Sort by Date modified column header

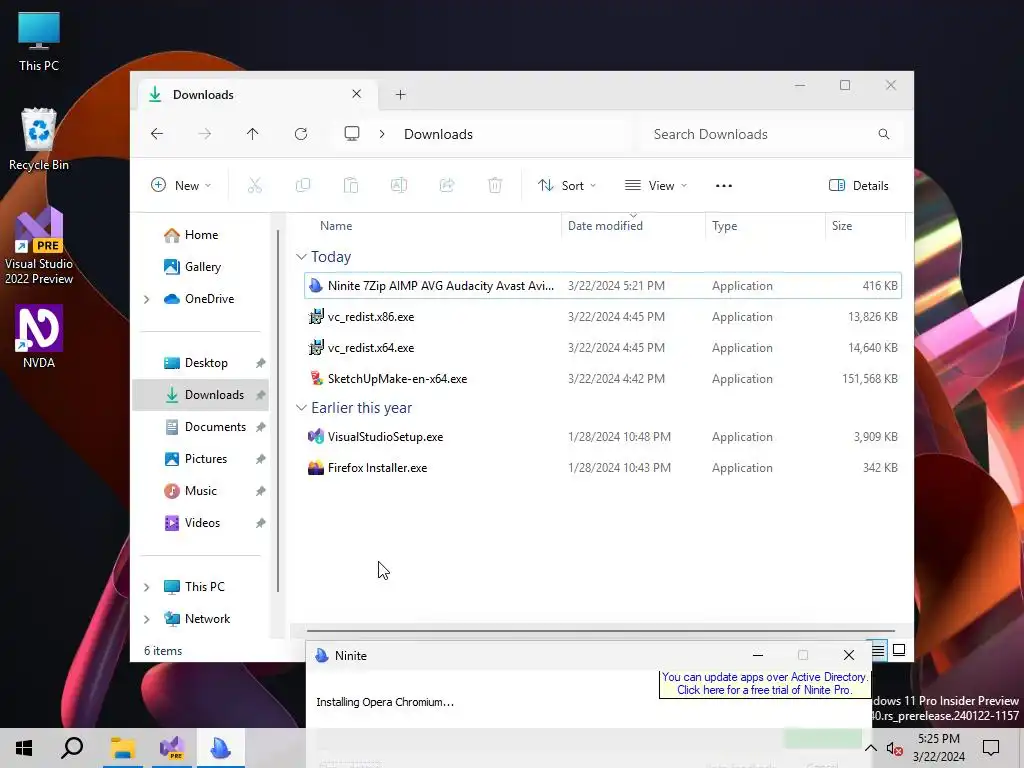pos(633,225)
